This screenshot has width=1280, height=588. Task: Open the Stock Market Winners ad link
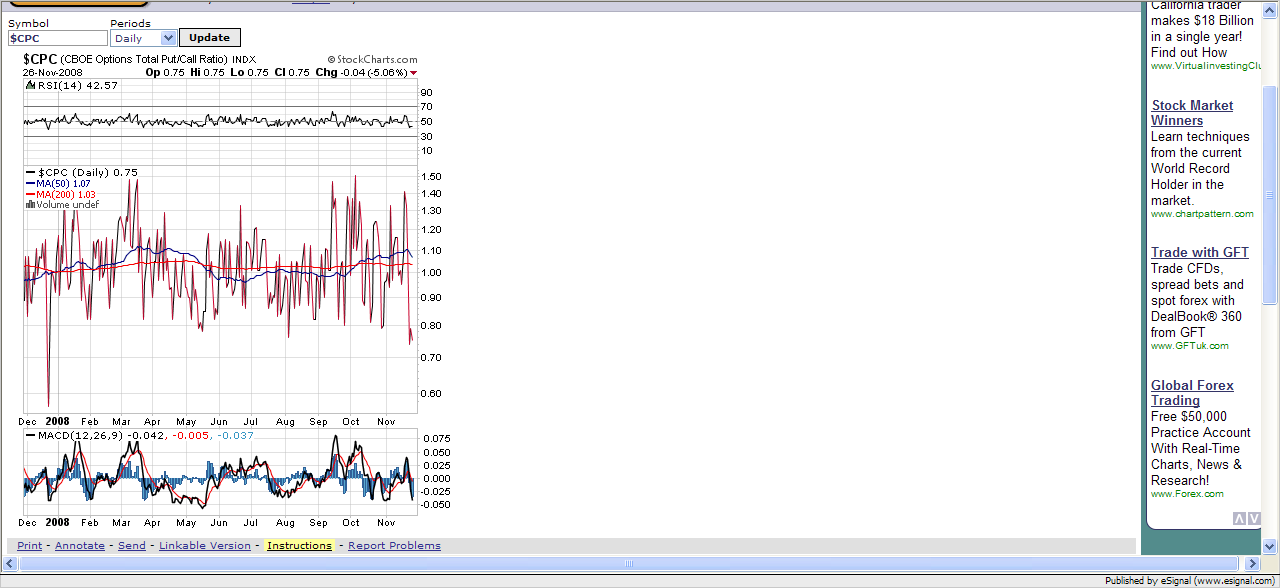1192,113
